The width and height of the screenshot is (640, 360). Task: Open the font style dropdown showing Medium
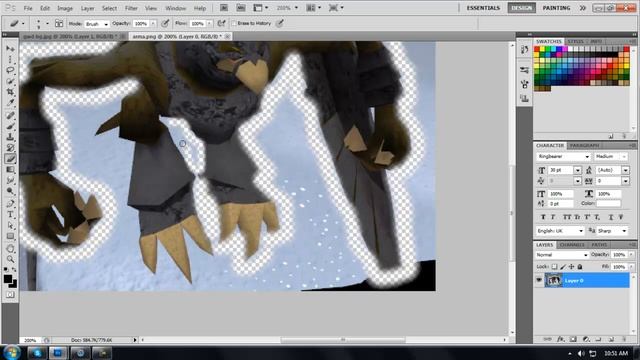[x=611, y=157]
